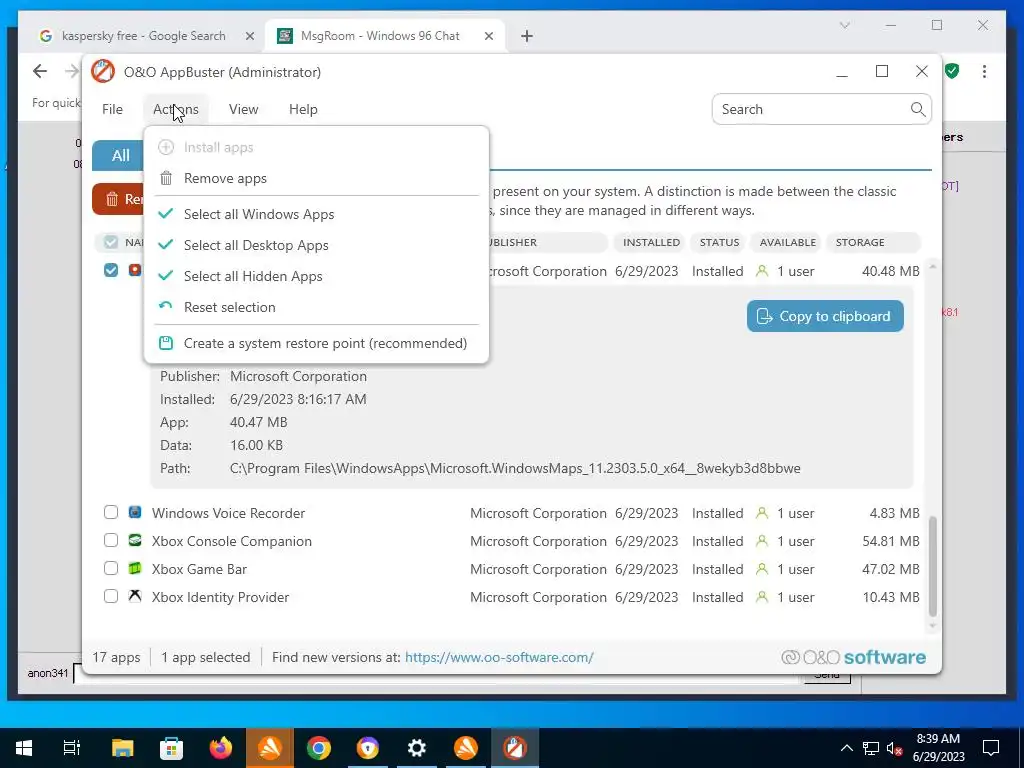Show hidden system tray icons
Image resolution: width=1024 pixels, height=768 pixels.
(x=846, y=748)
